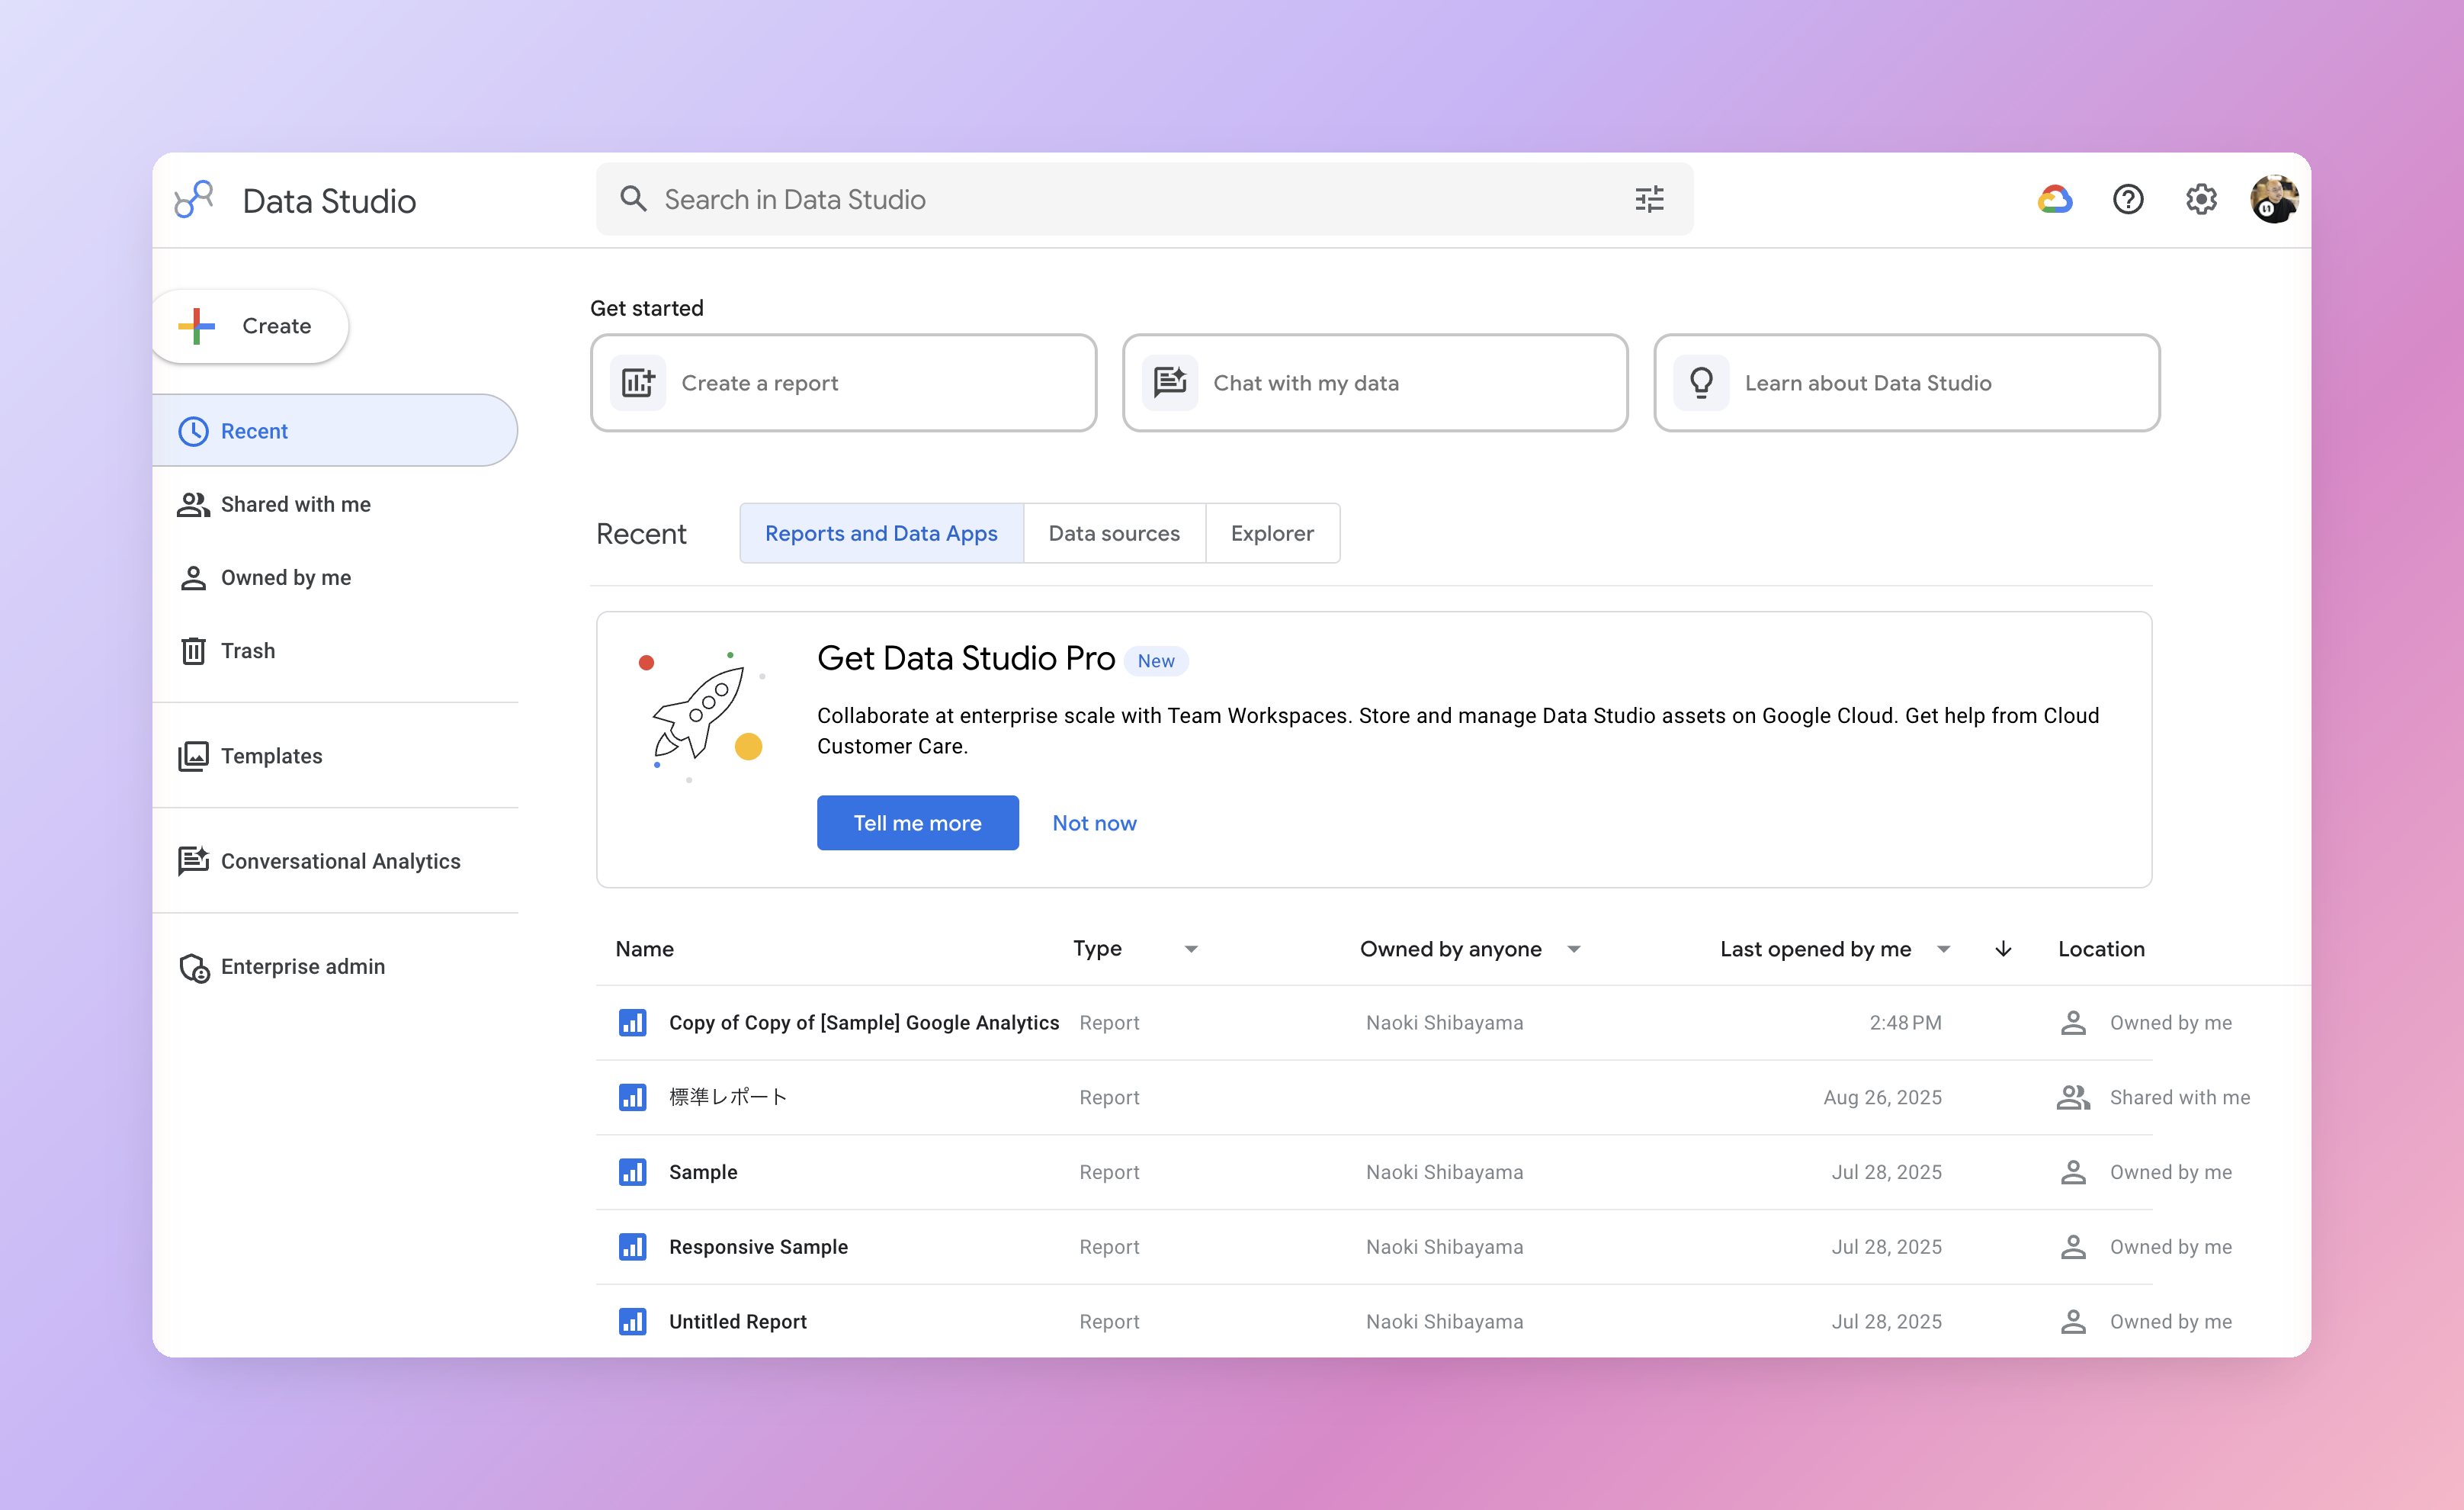Image resolution: width=2464 pixels, height=1510 pixels.
Task: Open search filter options icon
Action: 1649,199
